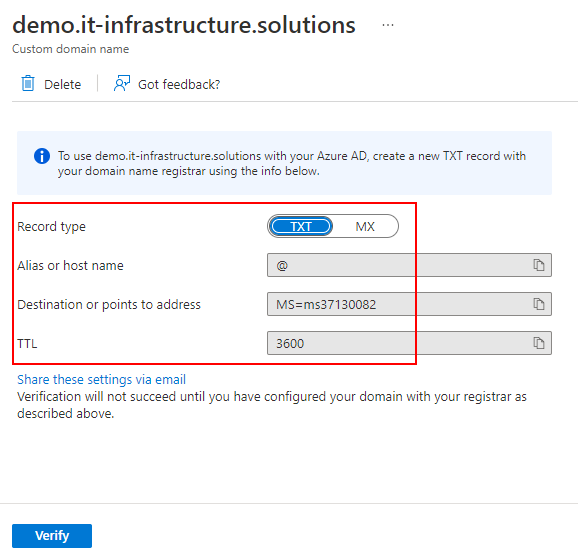Click the demo.it-infrastructure.solutions page title
The image size is (578, 553).
click(x=184, y=25)
